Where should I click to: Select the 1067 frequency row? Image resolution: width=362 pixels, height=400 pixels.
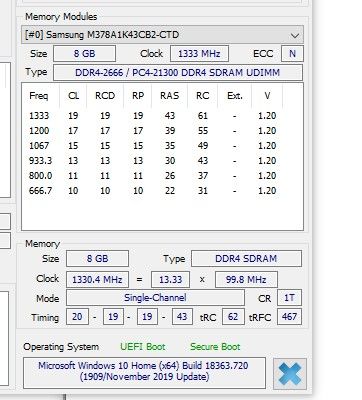pos(153,146)
